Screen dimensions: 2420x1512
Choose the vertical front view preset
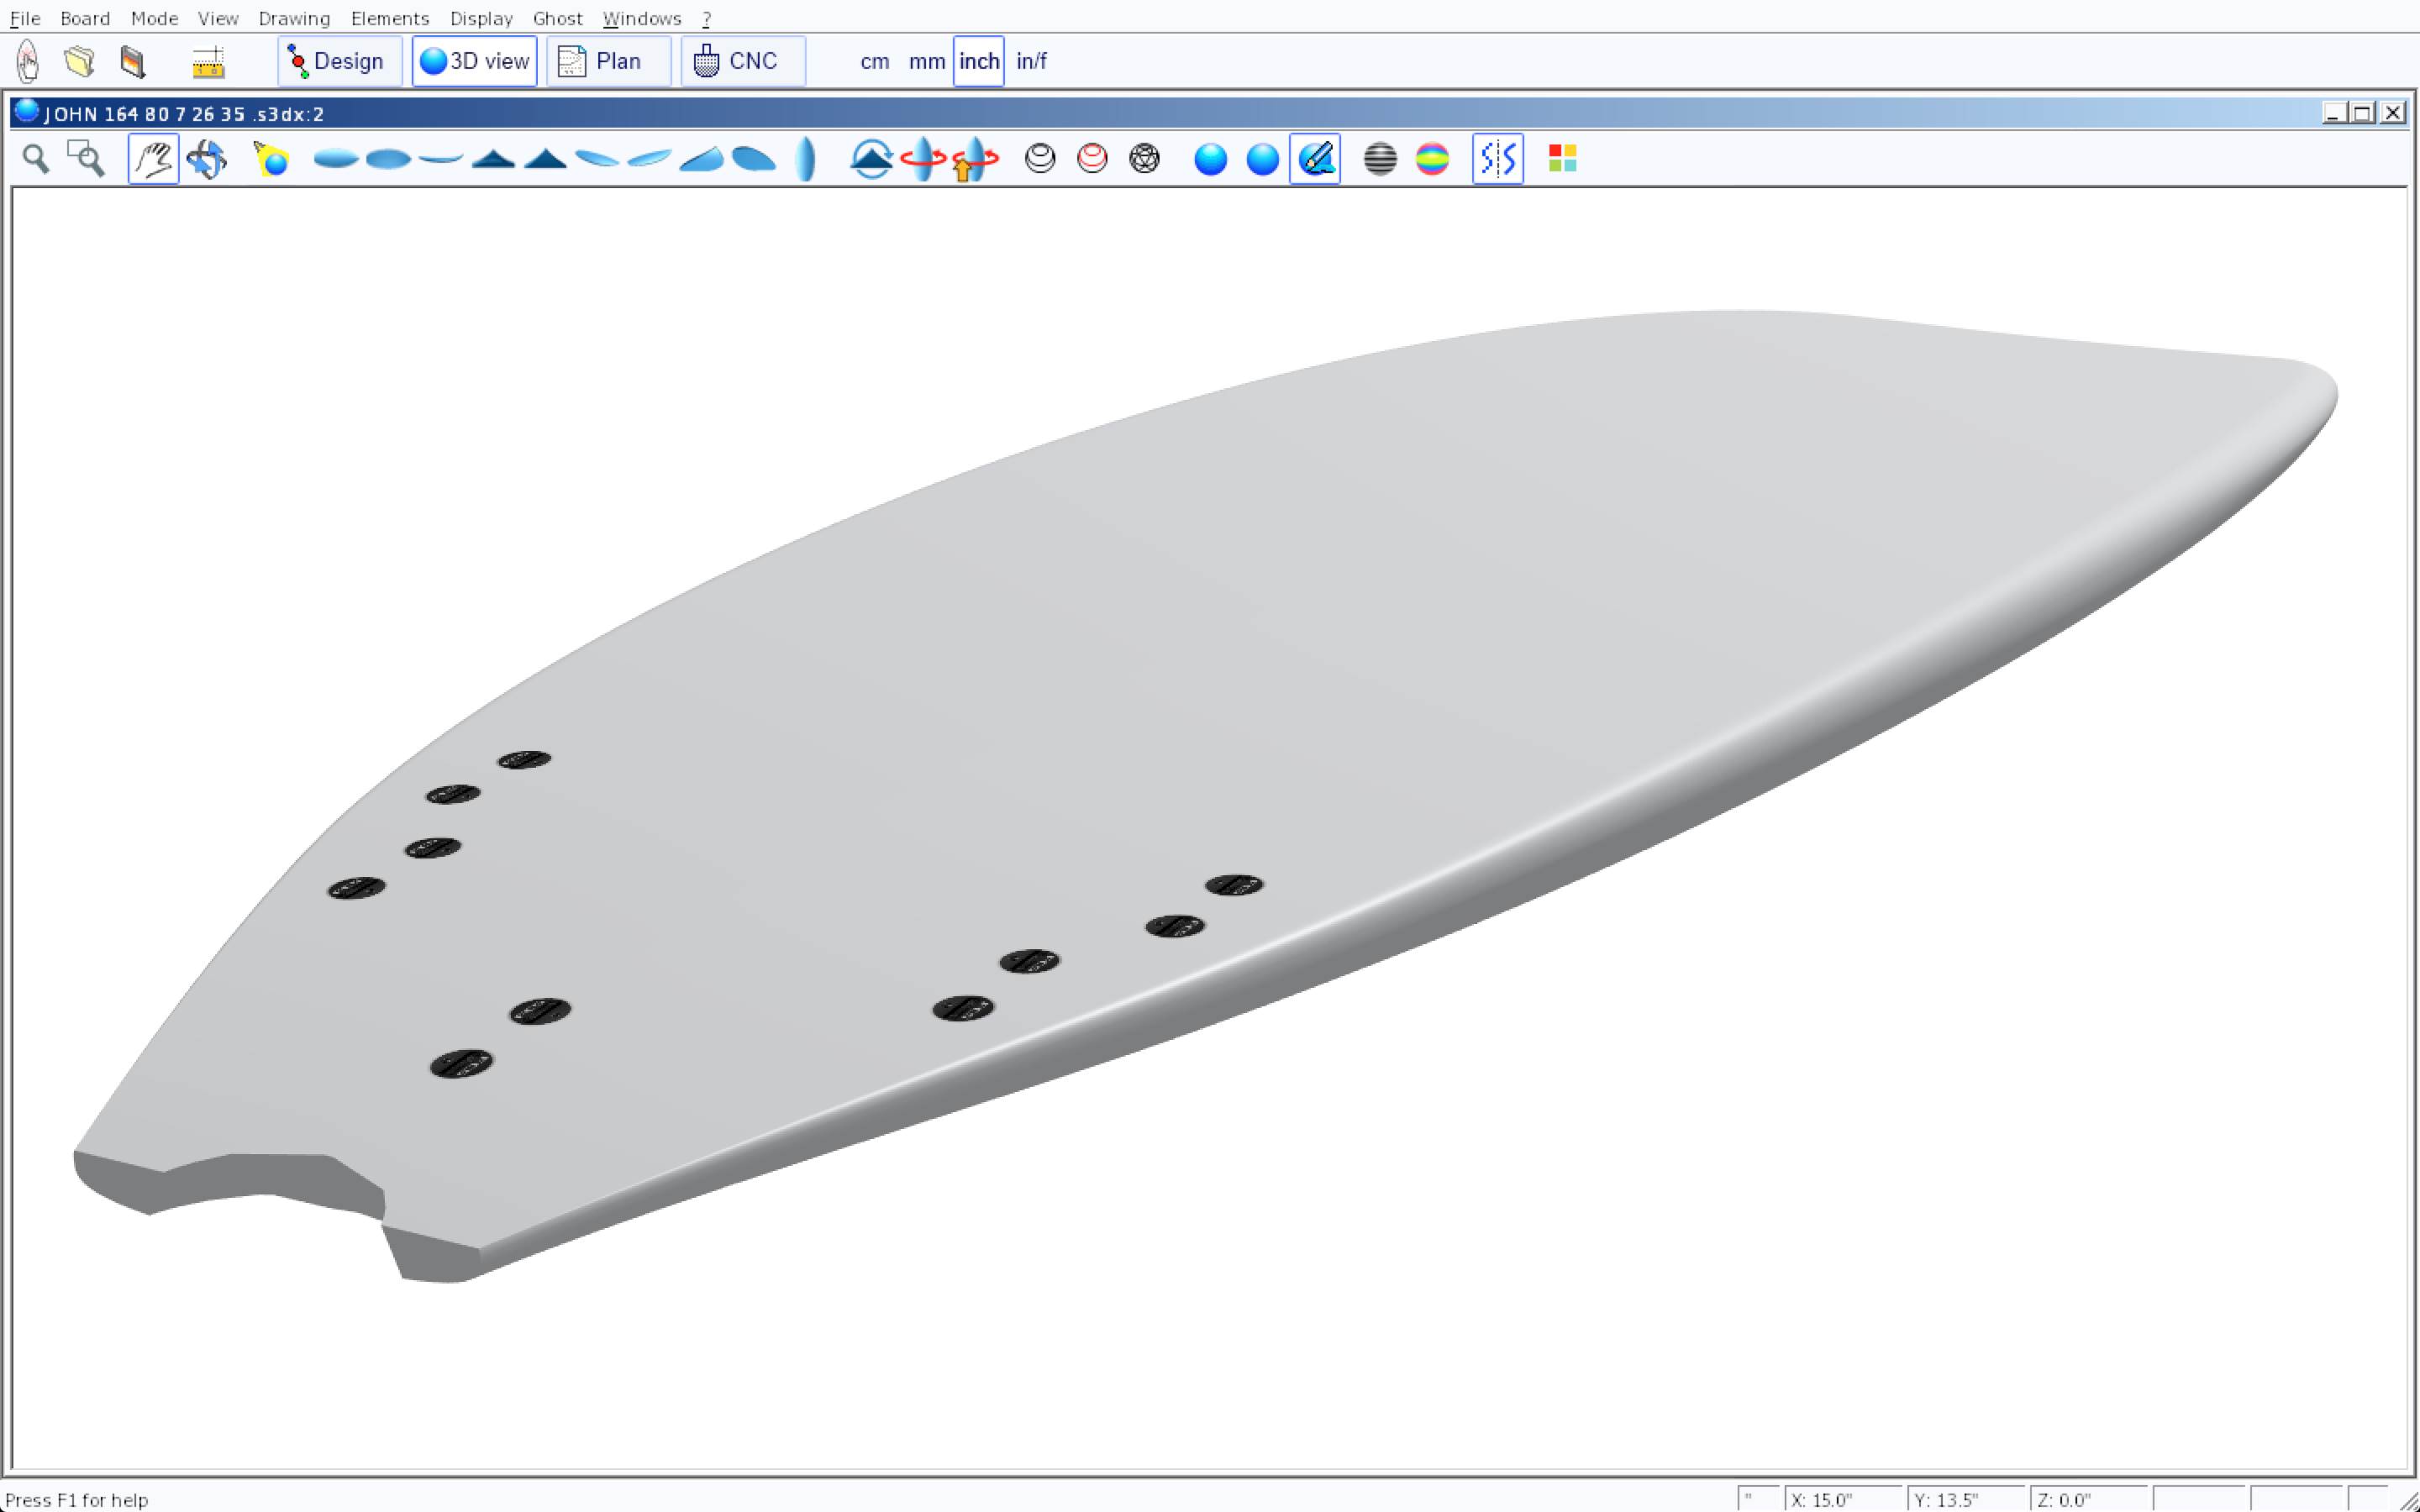806,159
